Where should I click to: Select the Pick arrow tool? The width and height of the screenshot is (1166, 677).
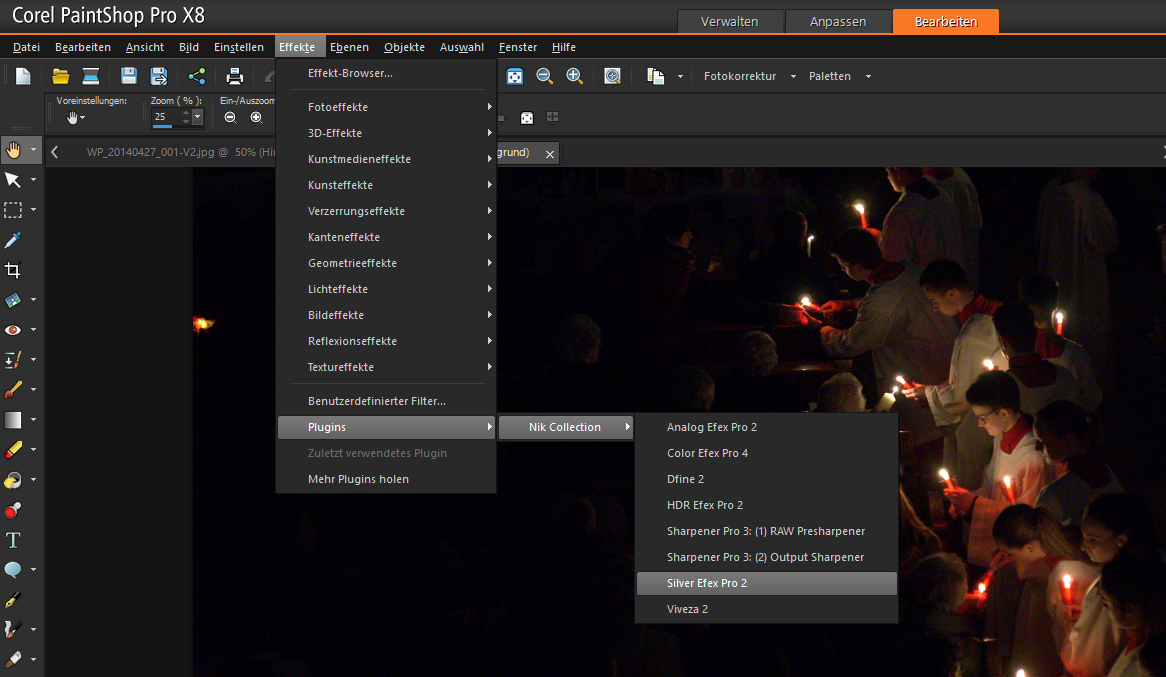click(13, 180)
